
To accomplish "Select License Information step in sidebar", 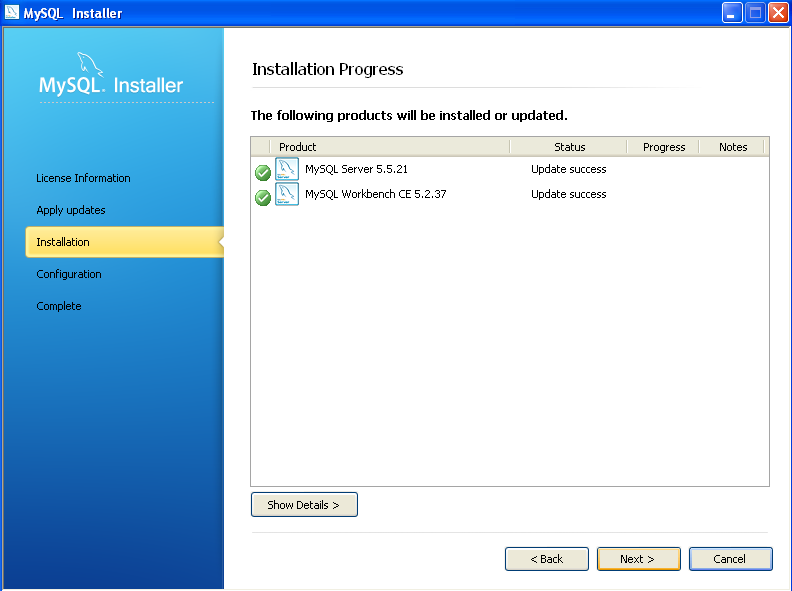I will [83, 178].
